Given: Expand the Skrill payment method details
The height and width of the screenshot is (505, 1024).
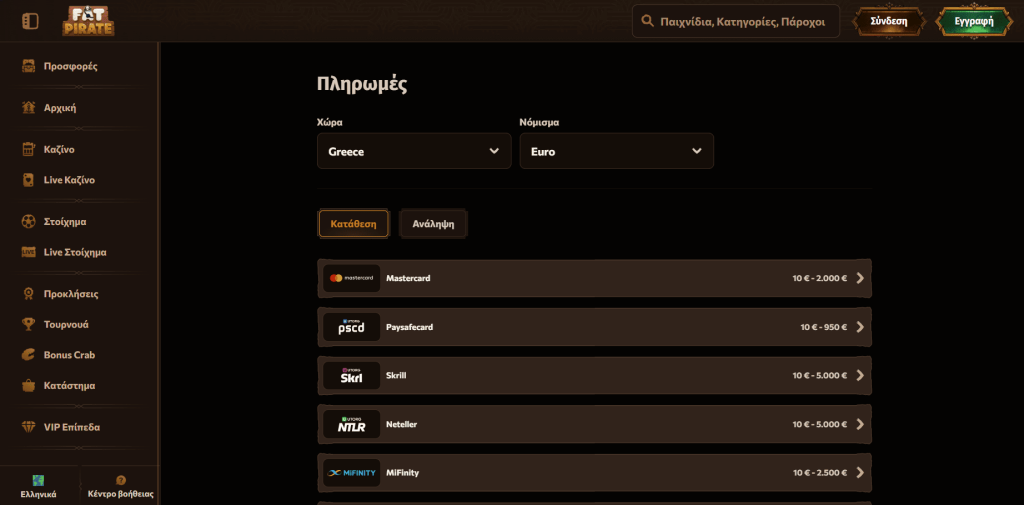Looking at the screenshot, I should pyautogui.click(x=594, y=376).
